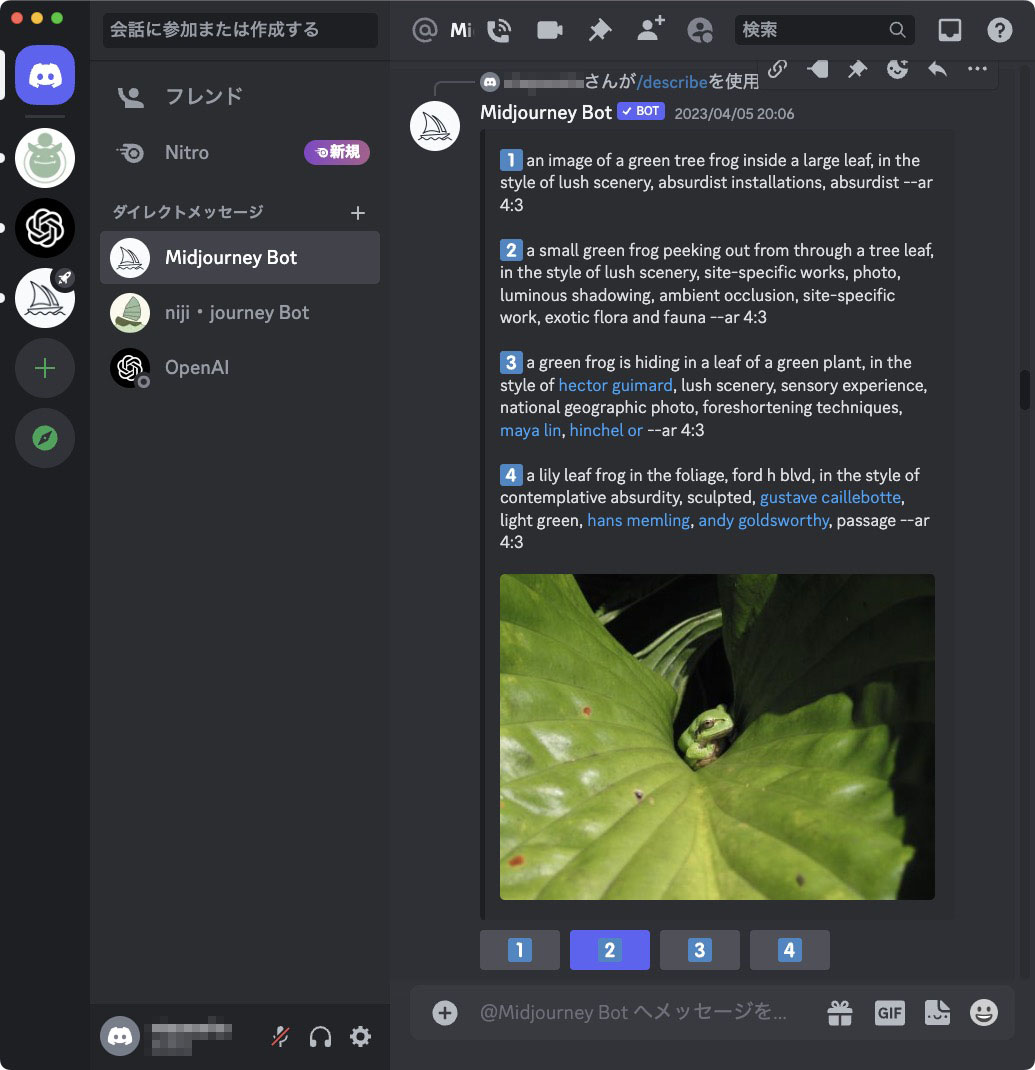Mute your microphone
Viewport: 1035px width, 1070px height.
281,1036
